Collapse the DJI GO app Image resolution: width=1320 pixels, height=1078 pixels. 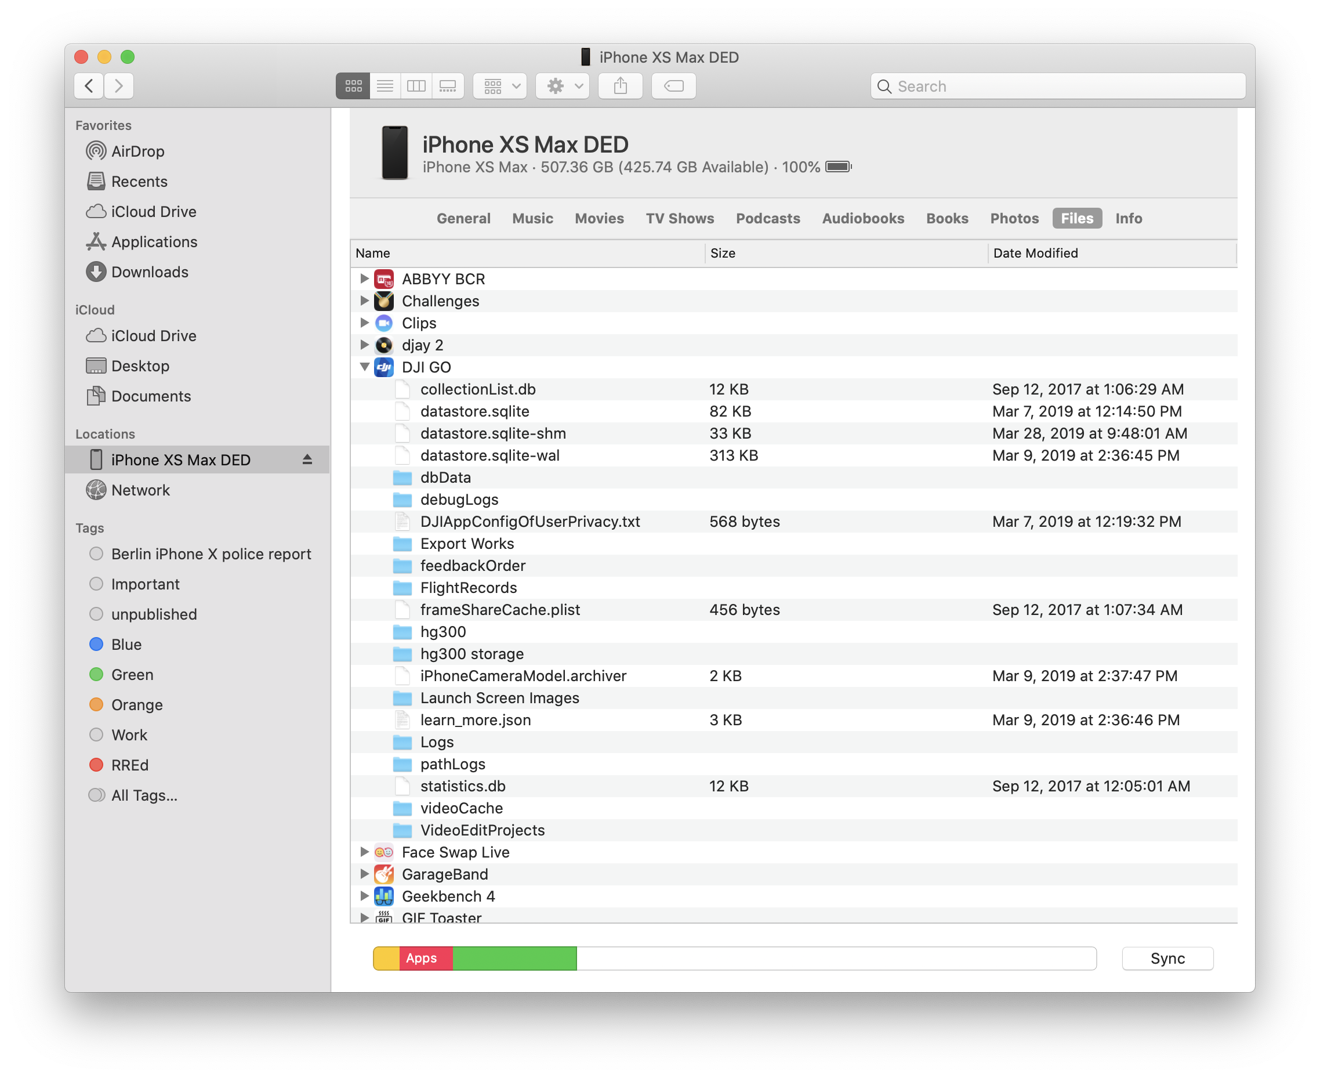pos(364,367)
